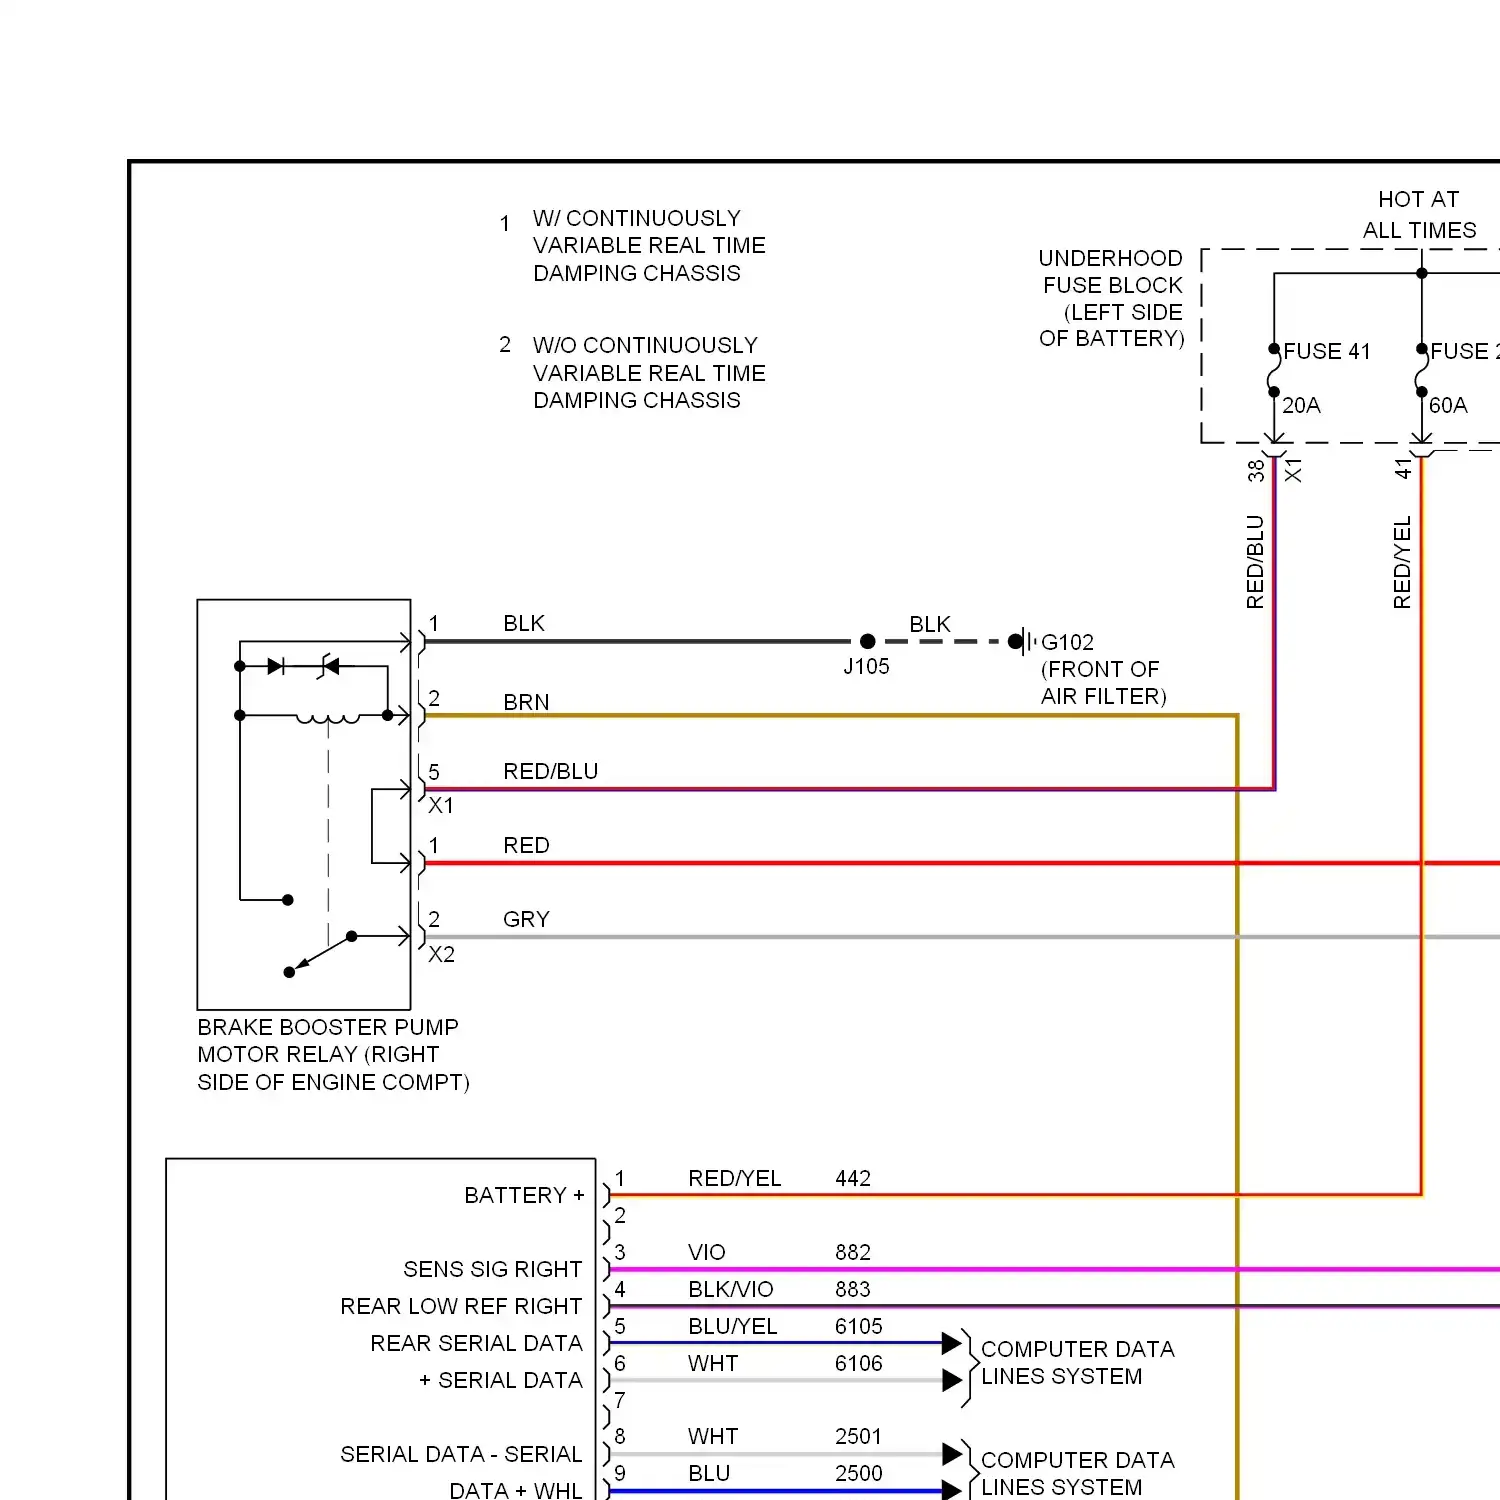
Task: Click the "GRY" wire color label
Action: [526, 919]
